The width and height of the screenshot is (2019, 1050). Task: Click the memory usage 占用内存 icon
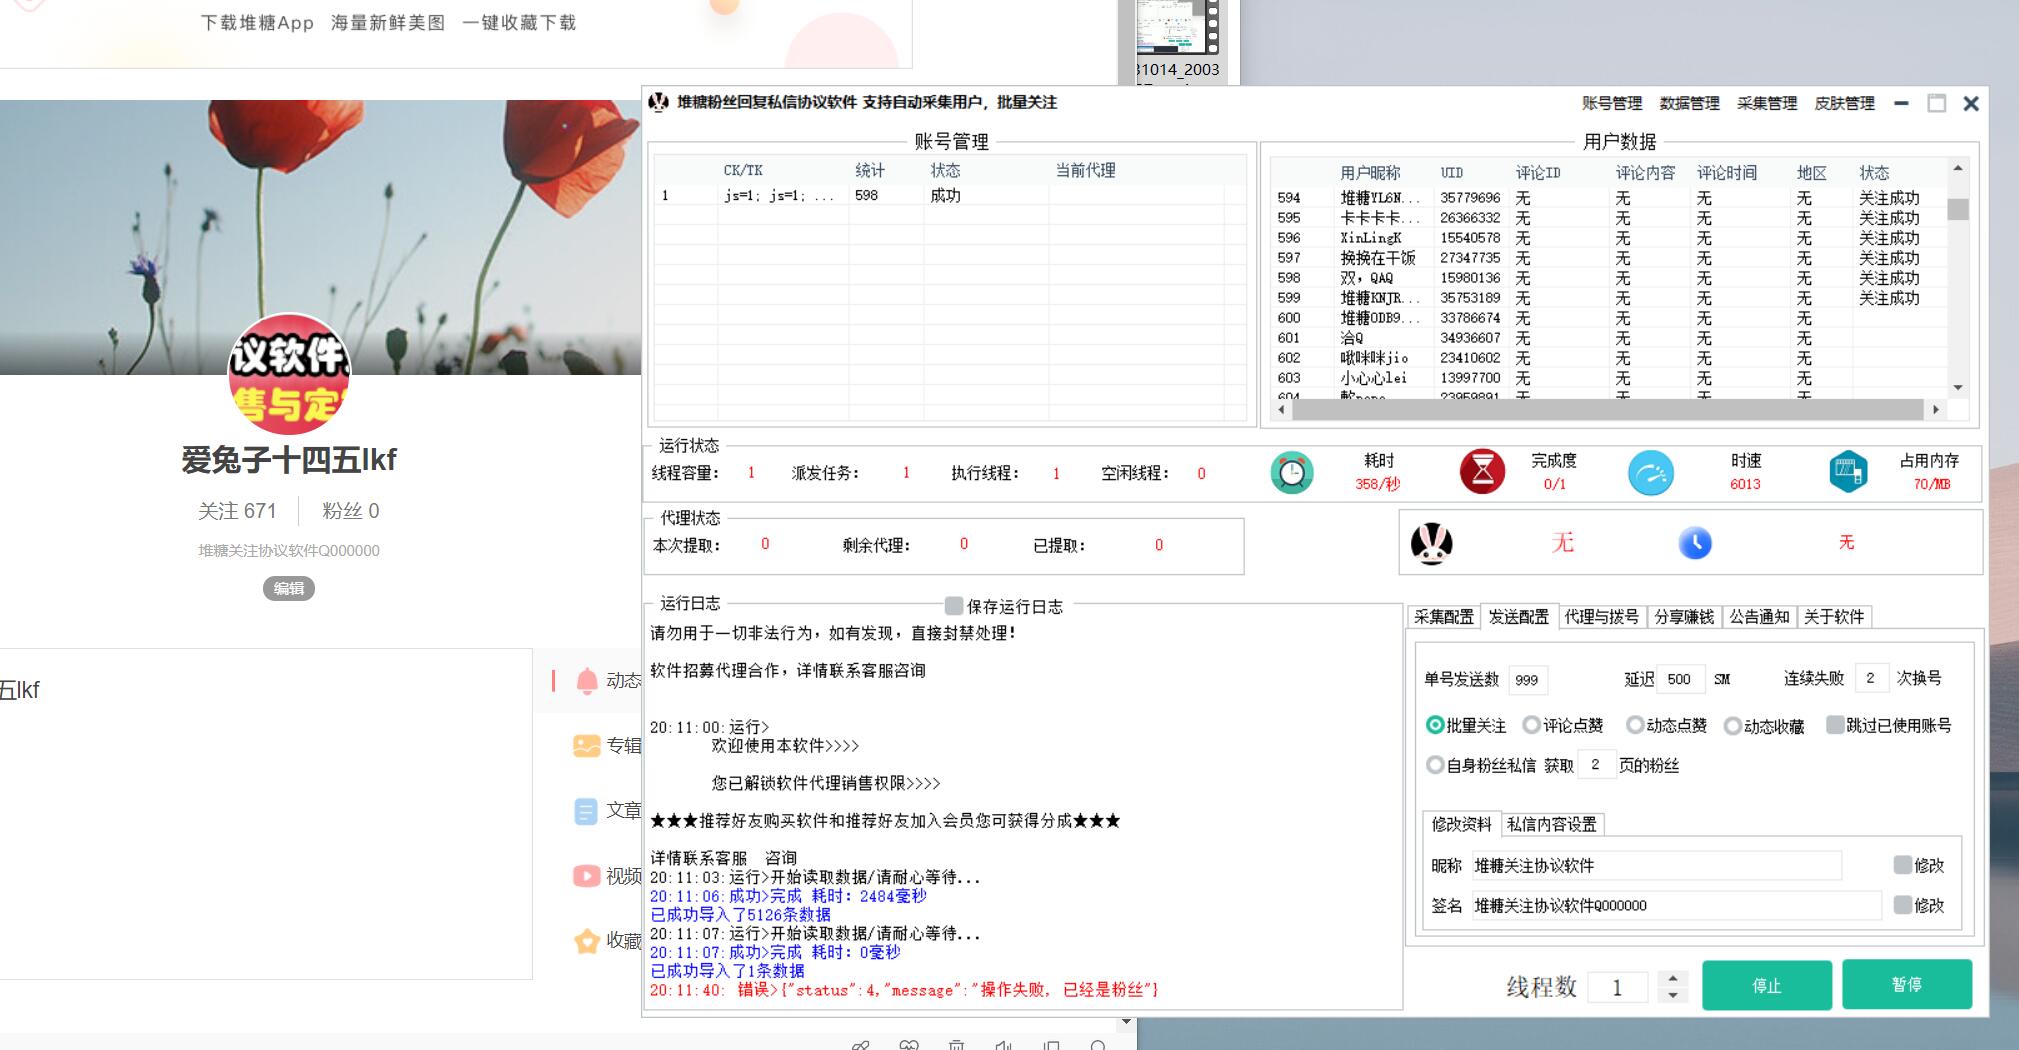pyautogui.click(x=1848, y=472)
